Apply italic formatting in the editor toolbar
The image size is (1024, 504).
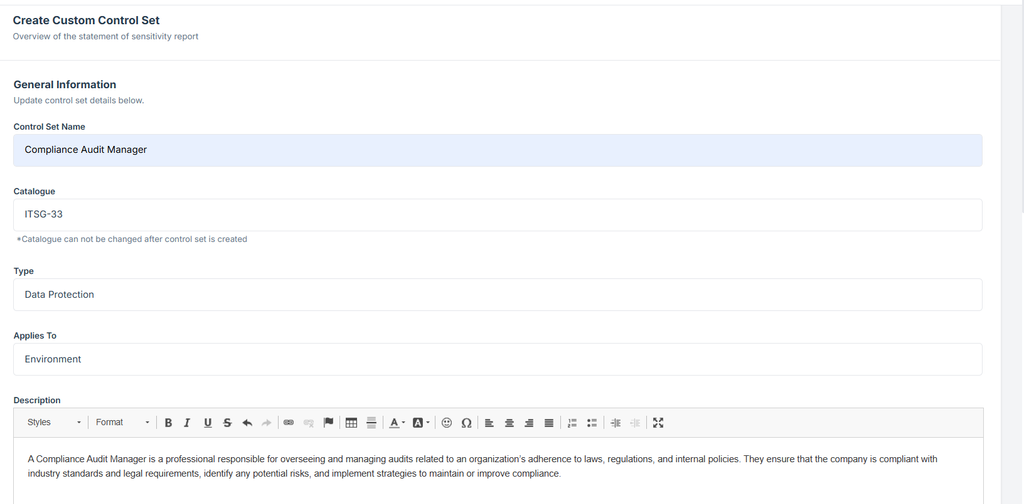(187, 423)
